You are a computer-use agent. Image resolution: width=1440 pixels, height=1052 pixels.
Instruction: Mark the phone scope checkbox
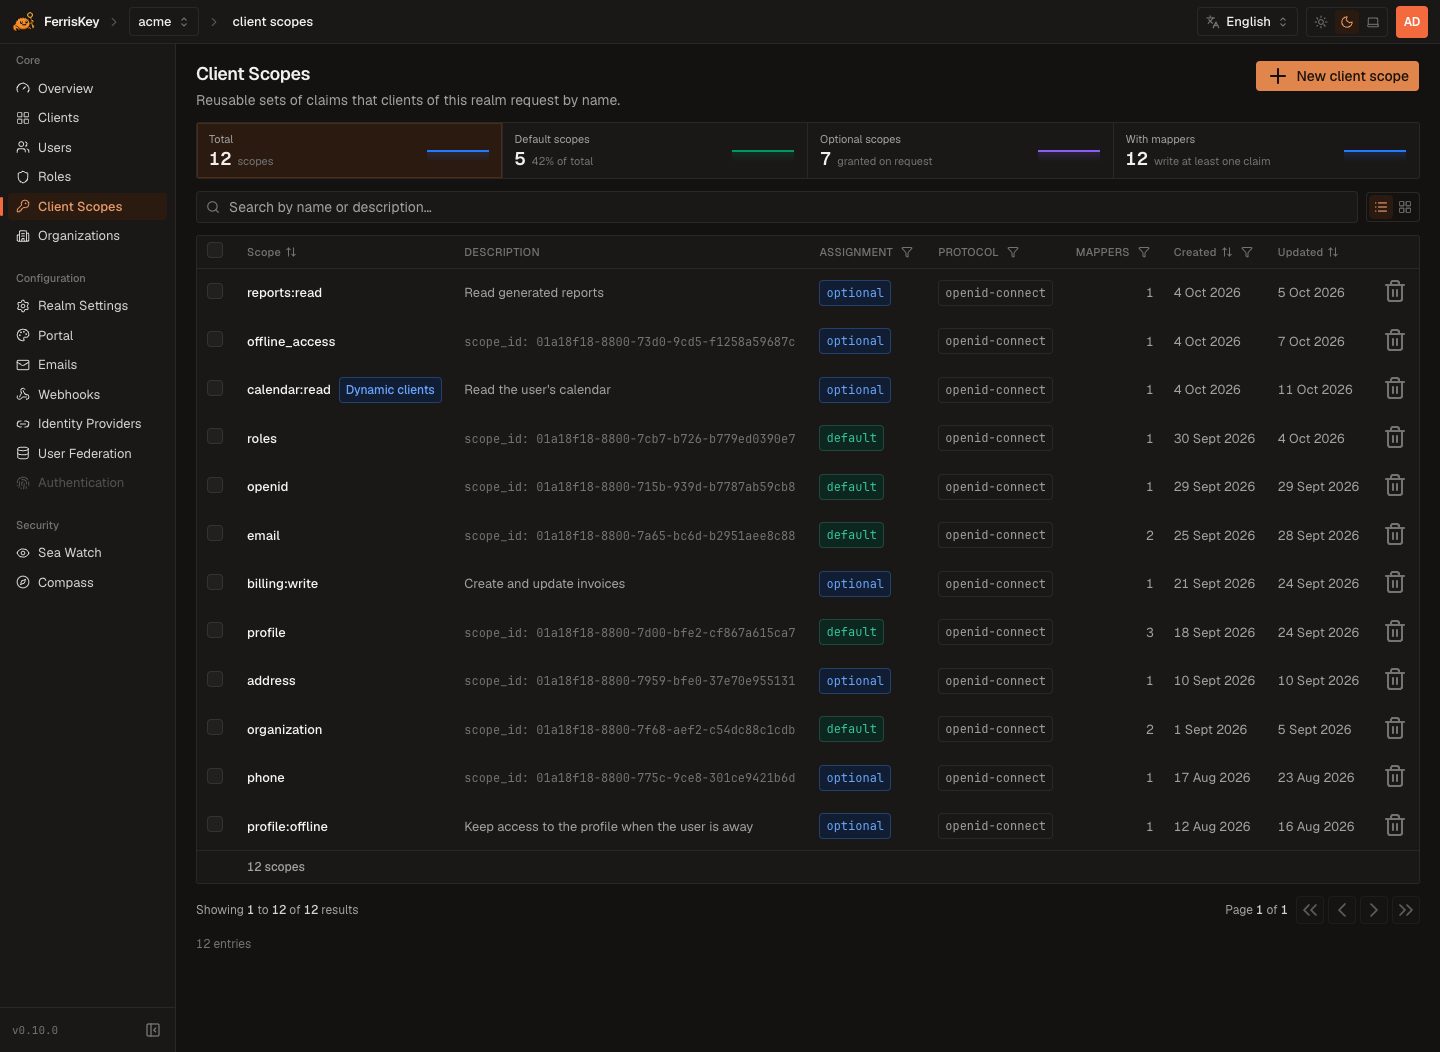(215, 776)
